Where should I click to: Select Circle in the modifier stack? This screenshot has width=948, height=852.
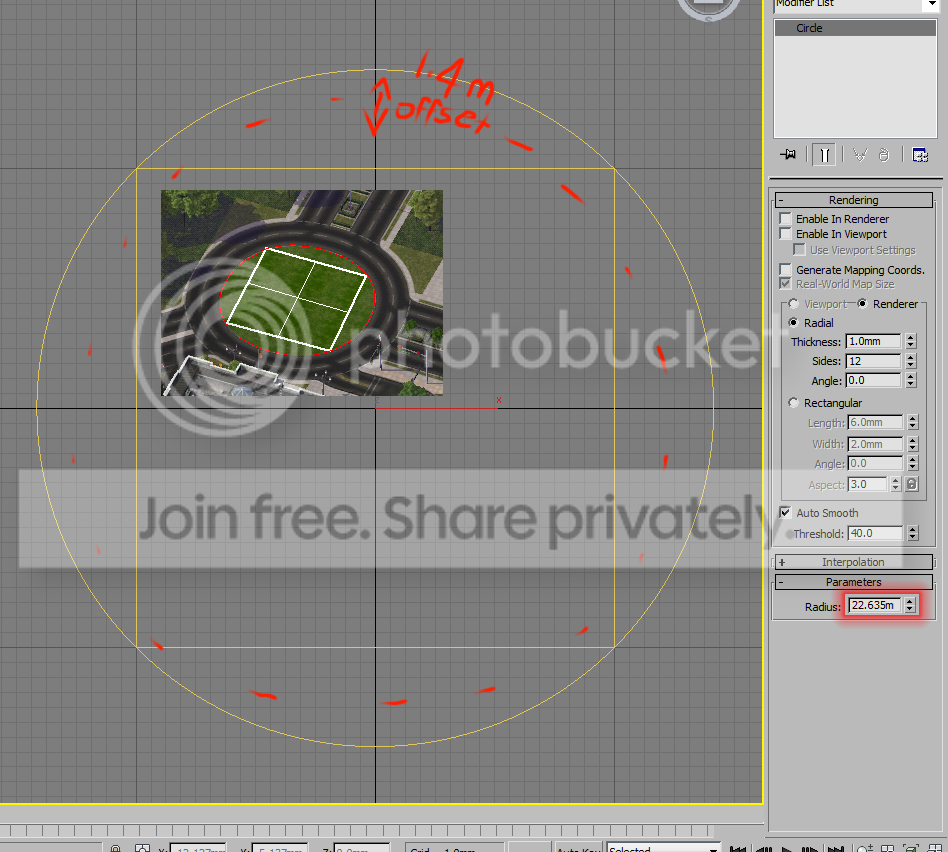click(x=855, y=28)
